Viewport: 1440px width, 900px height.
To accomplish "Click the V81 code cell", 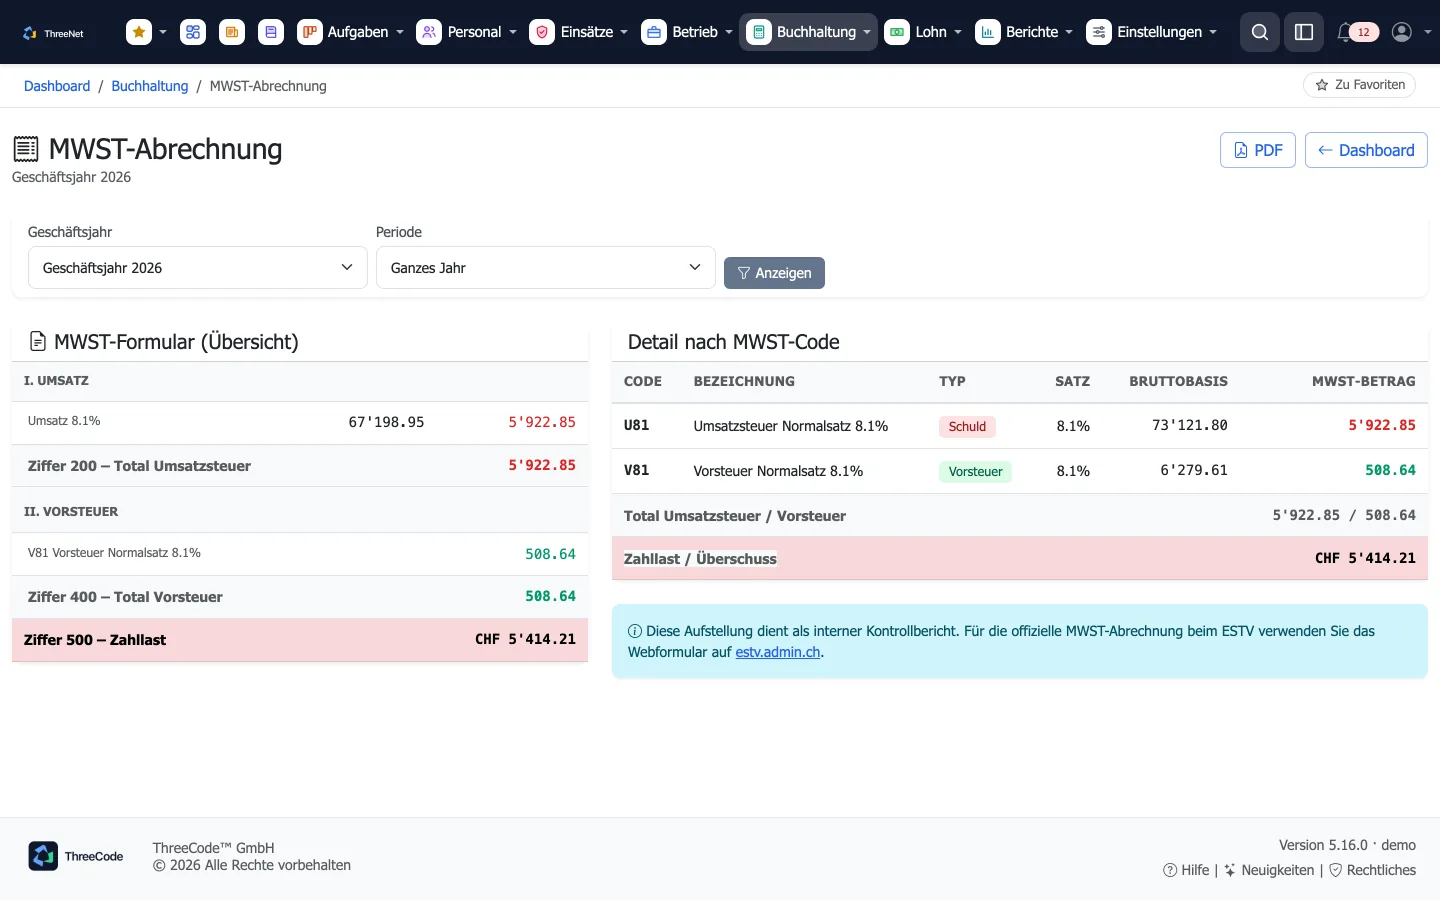I will pos(637,470).
